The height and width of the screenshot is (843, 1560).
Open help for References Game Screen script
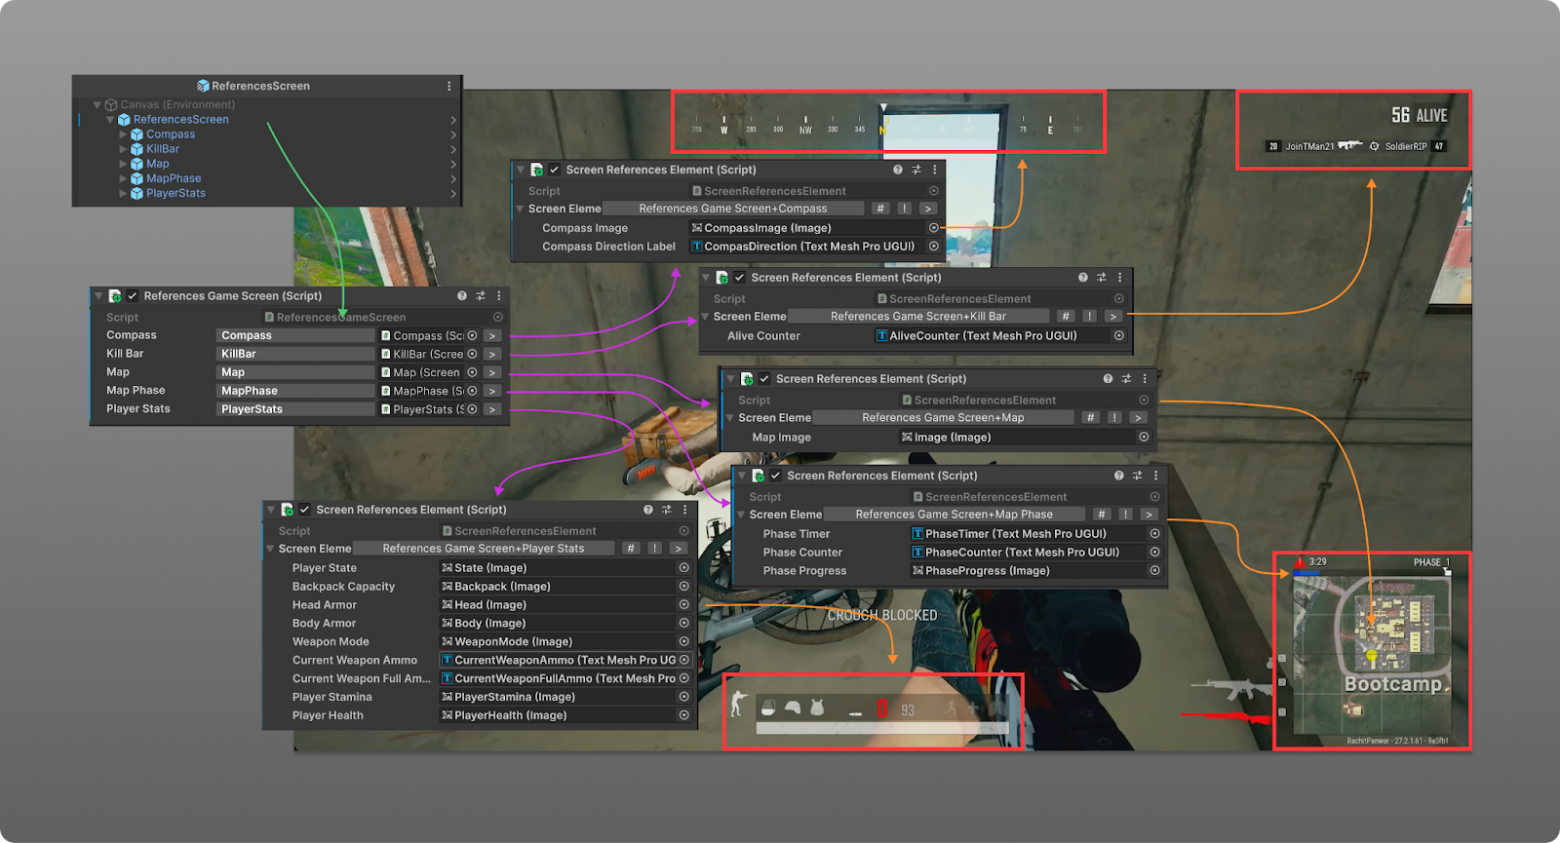[x=462, y=296]
